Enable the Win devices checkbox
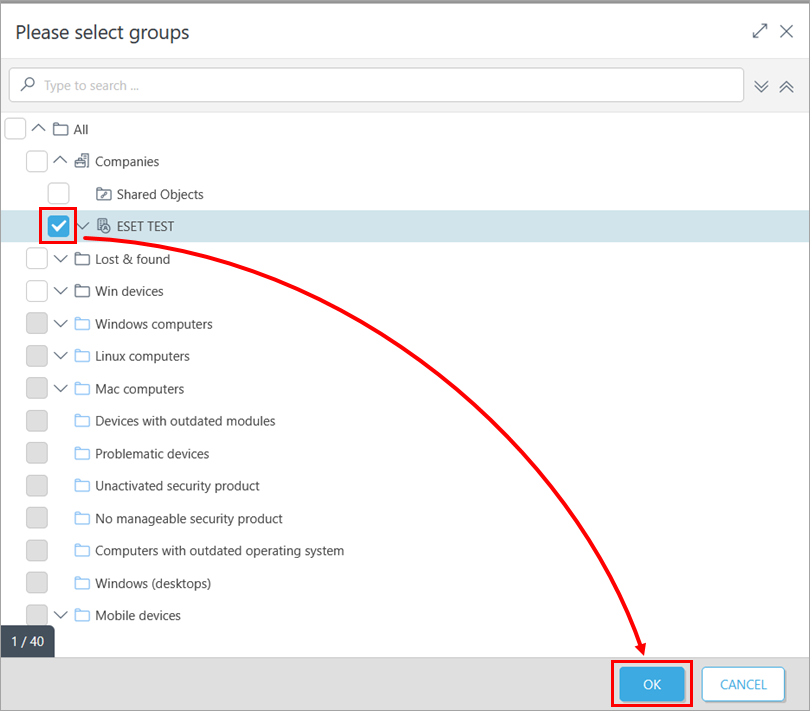This screenshot has width=810, height=711. pos(37,291)
